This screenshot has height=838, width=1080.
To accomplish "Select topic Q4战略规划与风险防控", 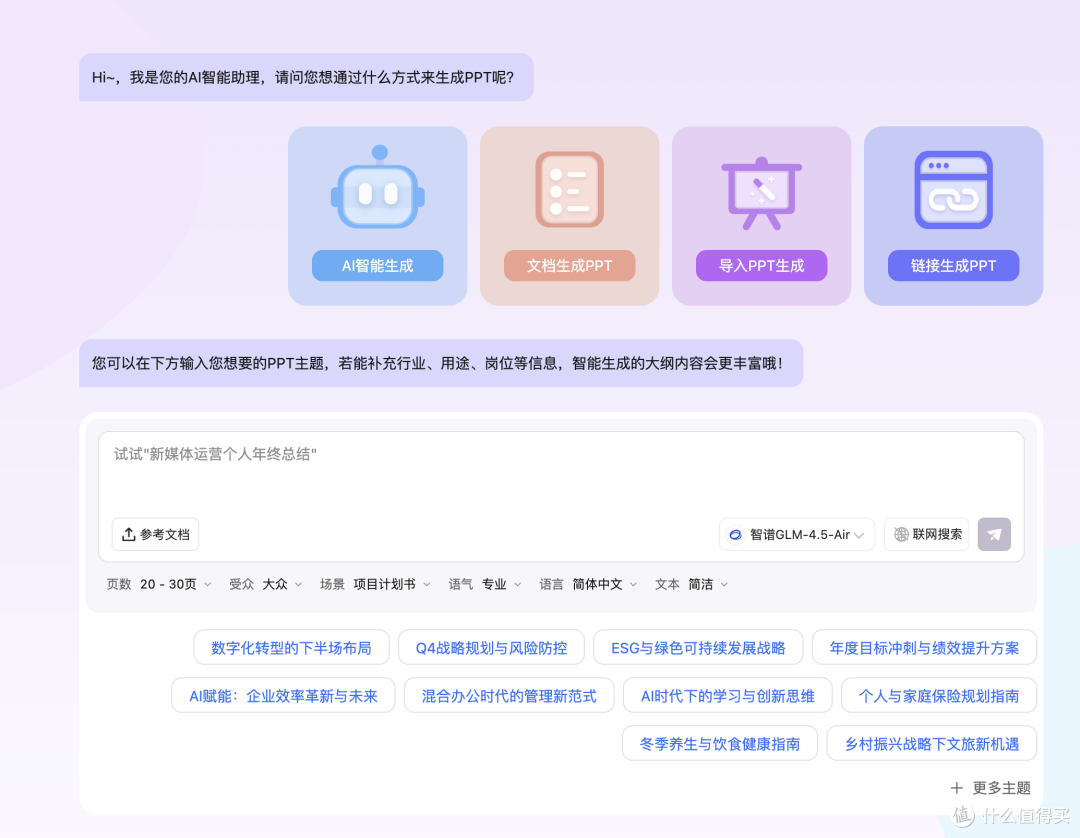I will point(491,647).
